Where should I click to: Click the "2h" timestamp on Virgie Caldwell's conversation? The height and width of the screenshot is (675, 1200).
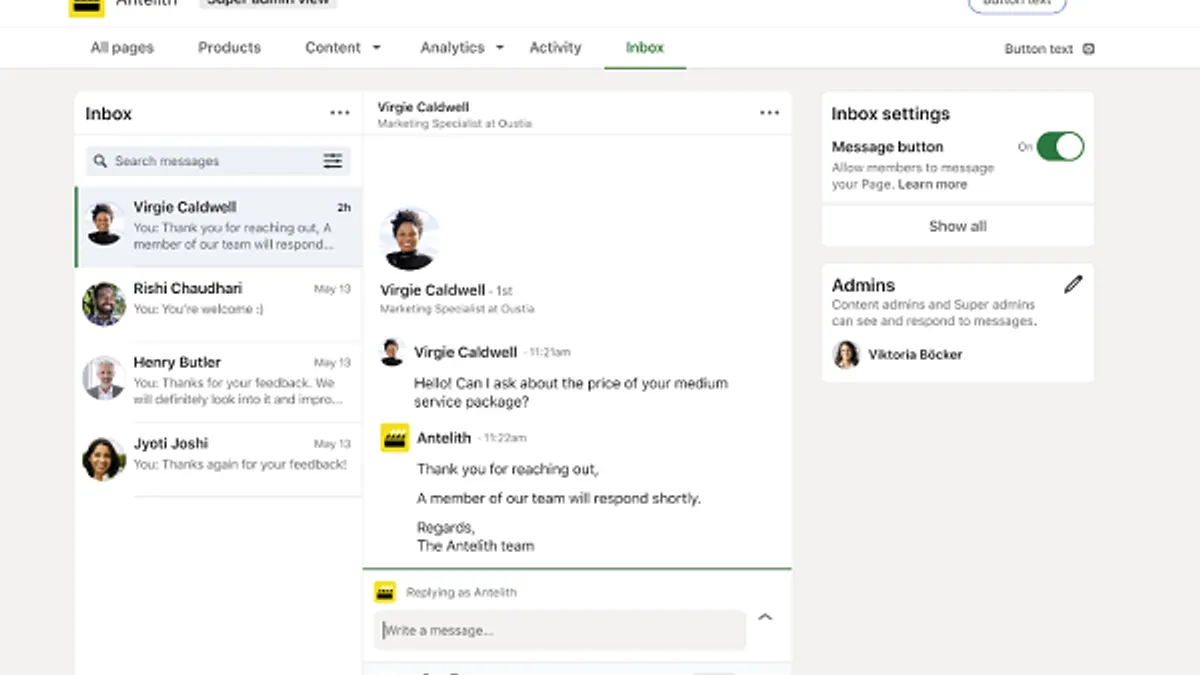343,208
